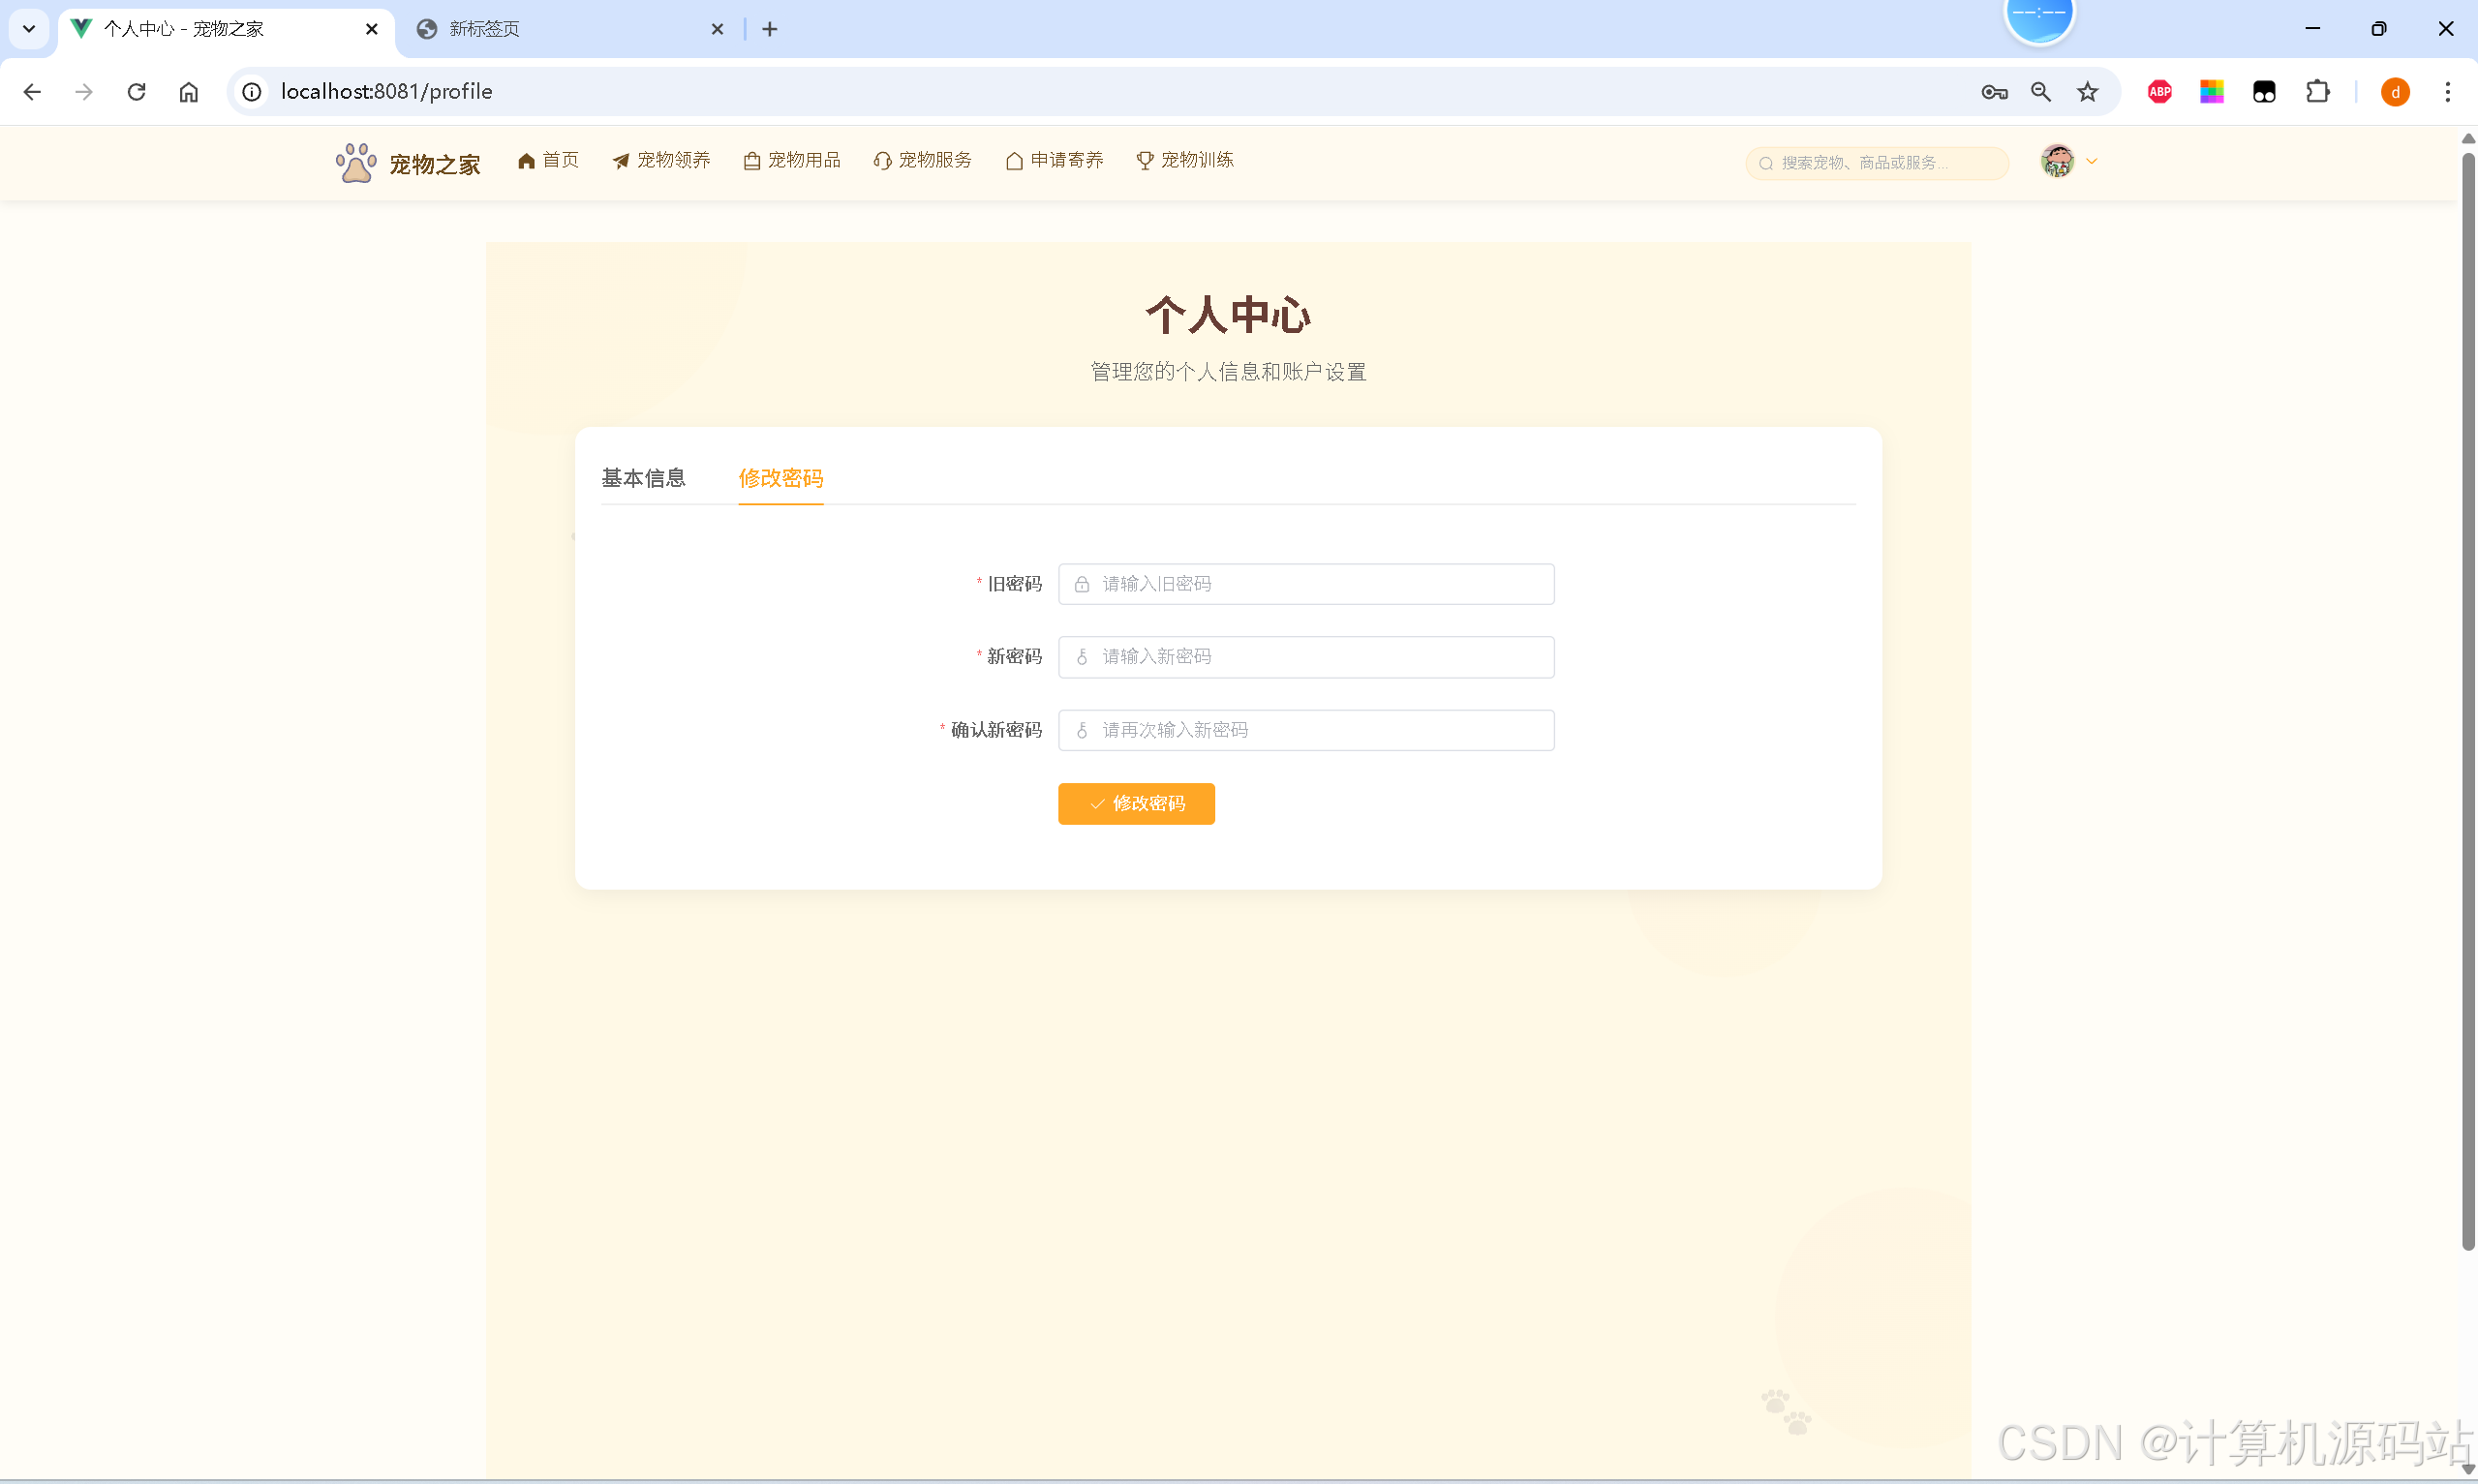Click the site search box

[x=1877, y=163]
